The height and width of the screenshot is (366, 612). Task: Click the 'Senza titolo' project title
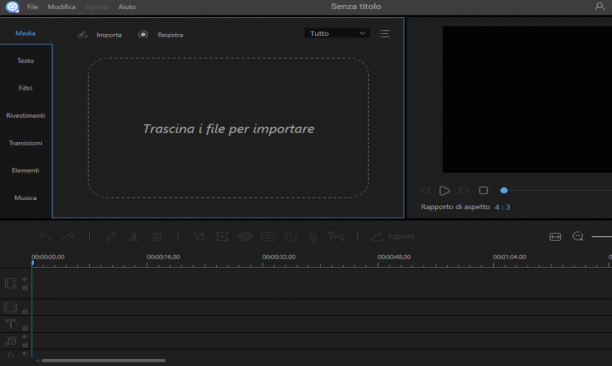[x=356, y=6]
